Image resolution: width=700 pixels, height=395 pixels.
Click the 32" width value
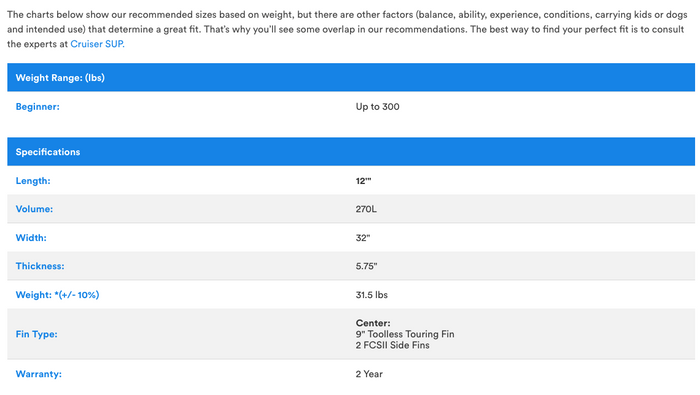(363, 237)
